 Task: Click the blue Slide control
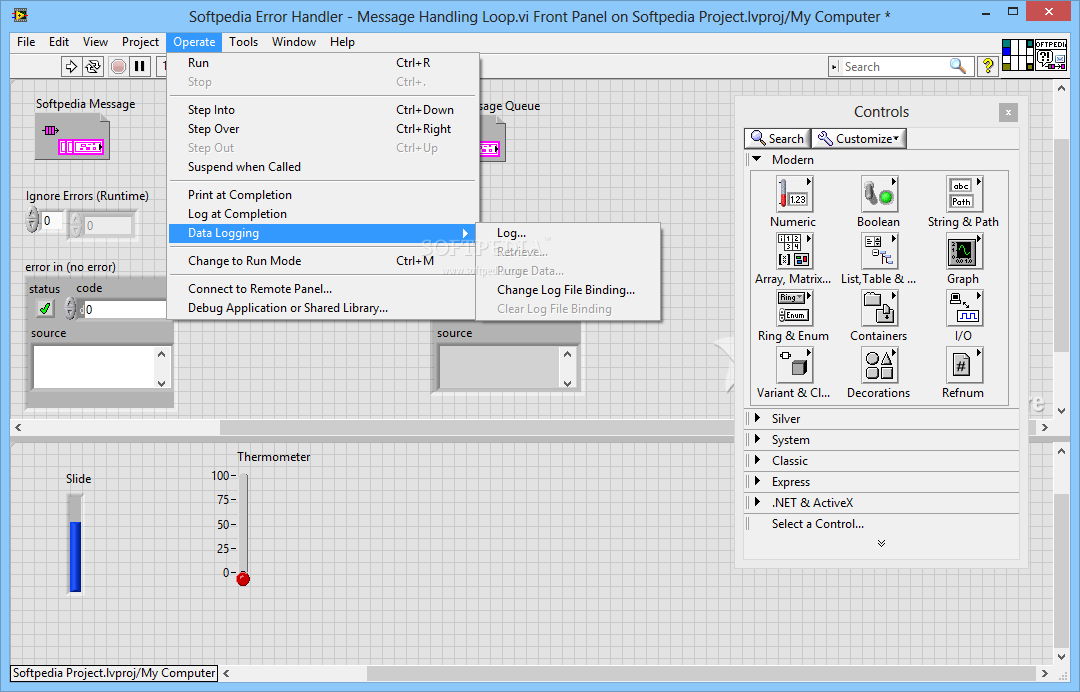click(75, 543)
